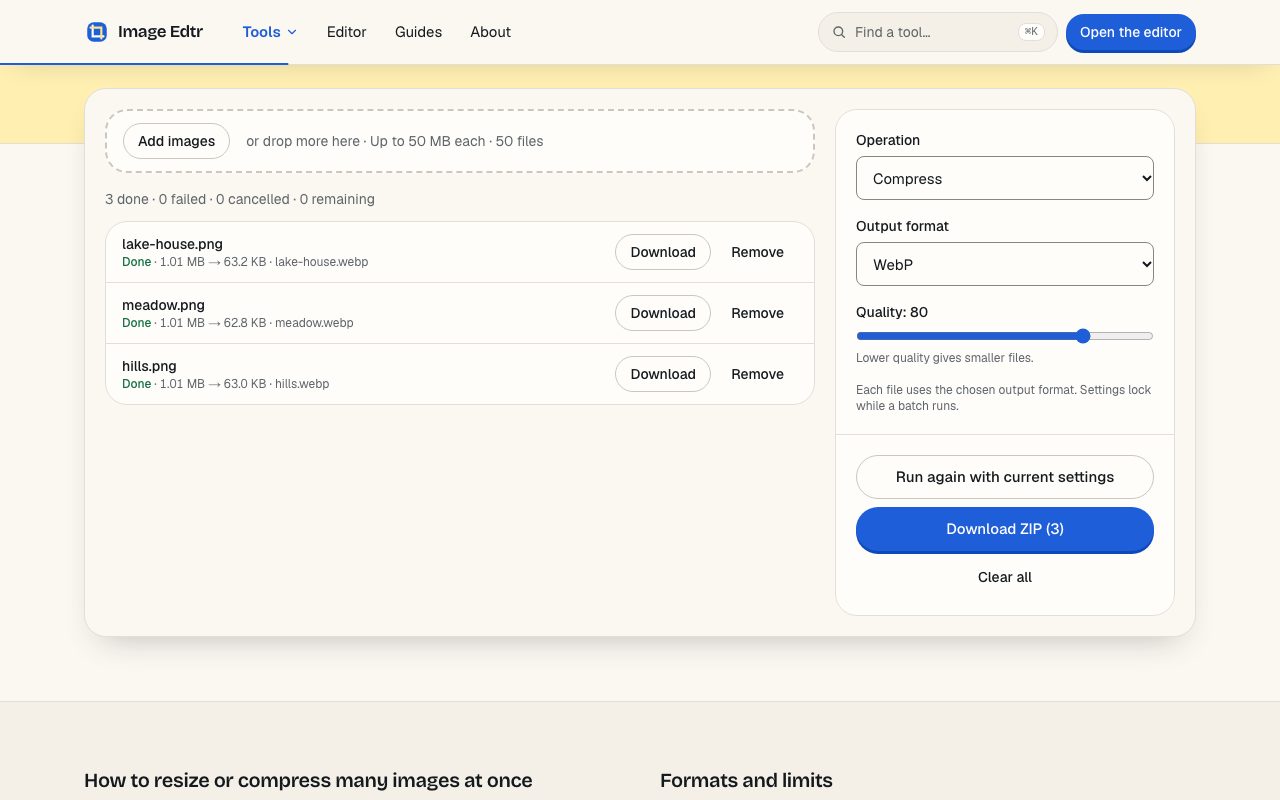The width and height of the screenshot is (1280, 800).
Task: Click the ⌘K shortcut badge
Action: (x=1031, y=32)
